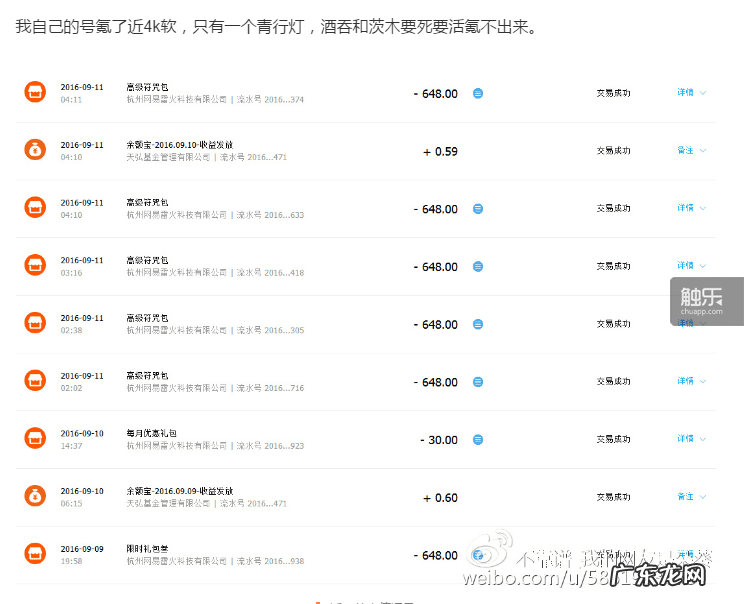Click the title 高级符咒包 at 04:11
This screenshot has width=744, height=604.
coord(147,87)
